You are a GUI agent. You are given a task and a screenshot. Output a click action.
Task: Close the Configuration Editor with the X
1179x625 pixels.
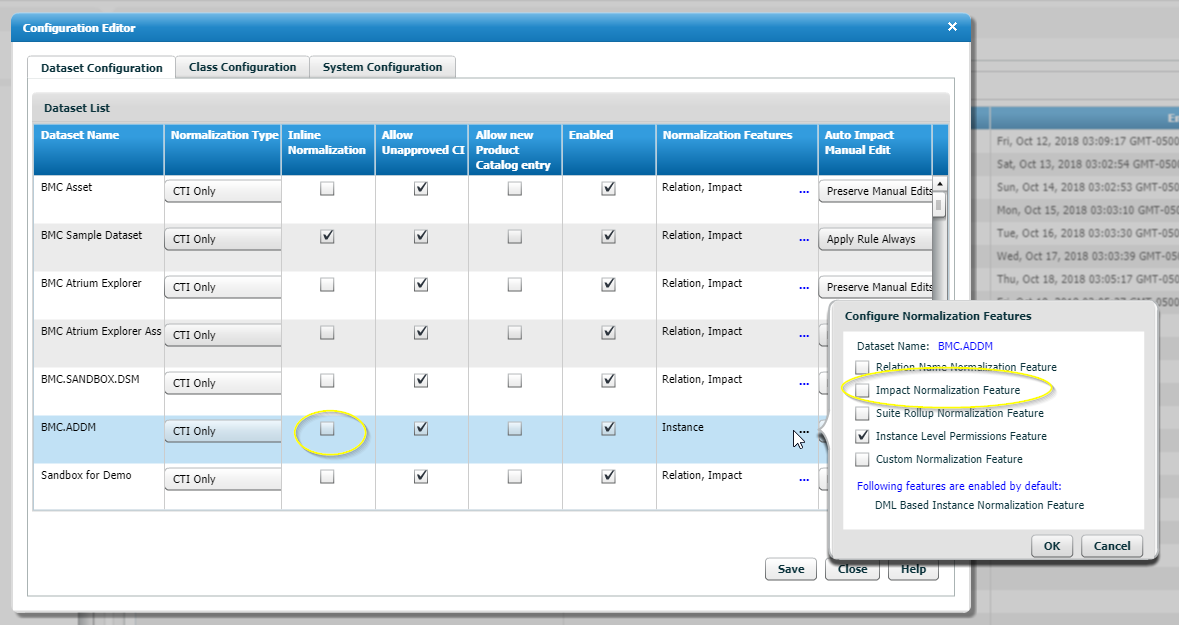(952, 27)
